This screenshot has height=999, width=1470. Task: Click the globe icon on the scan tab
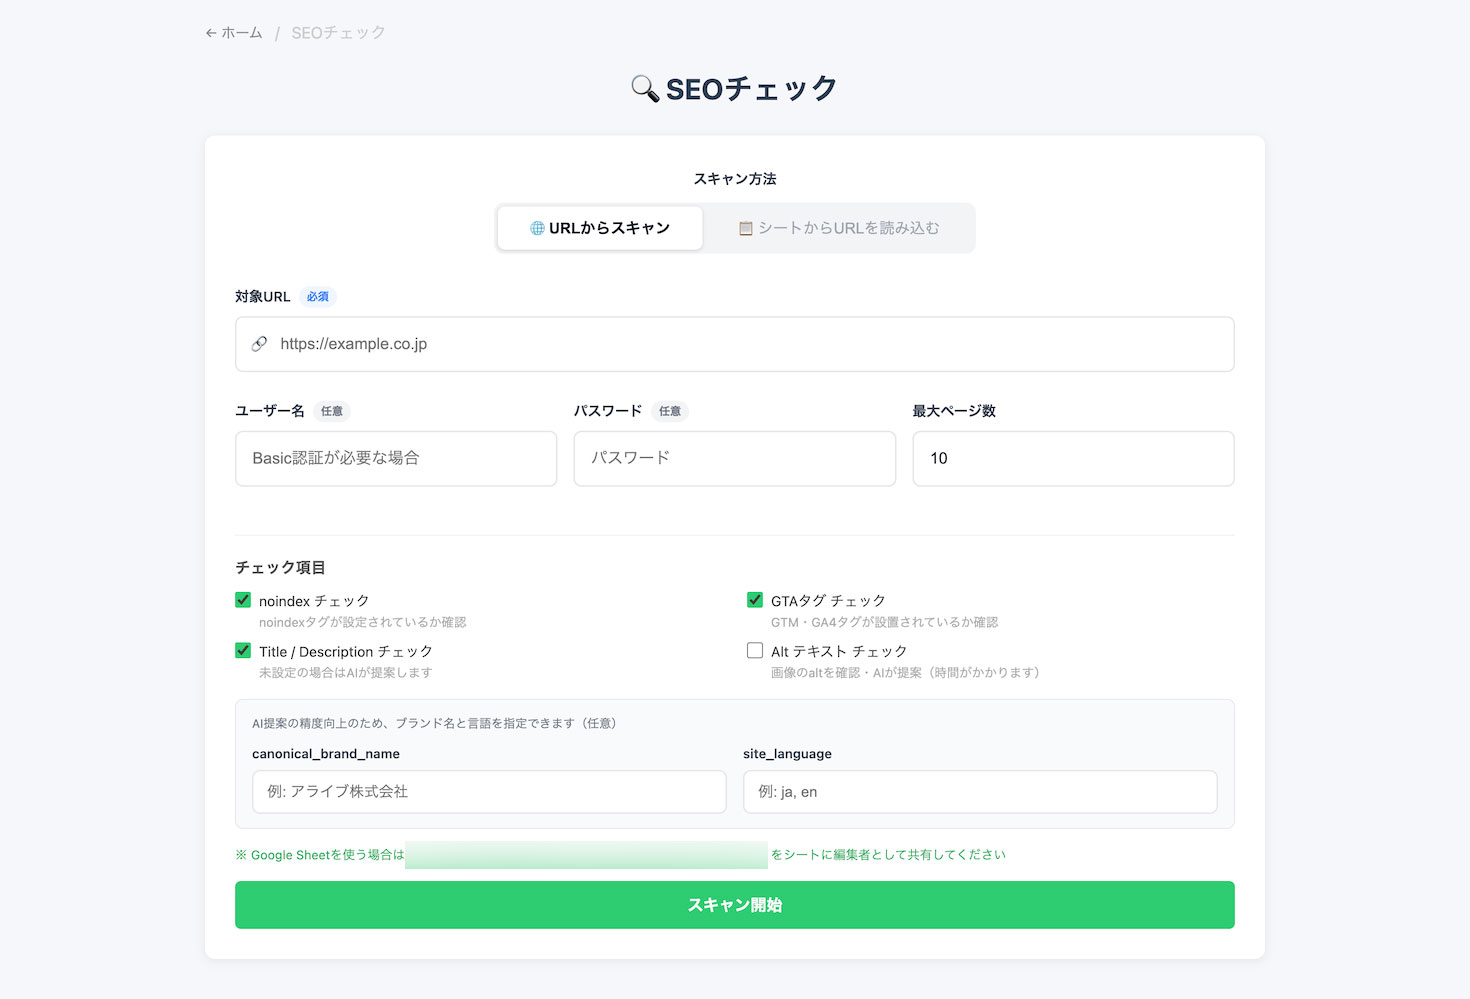(537, 228)
